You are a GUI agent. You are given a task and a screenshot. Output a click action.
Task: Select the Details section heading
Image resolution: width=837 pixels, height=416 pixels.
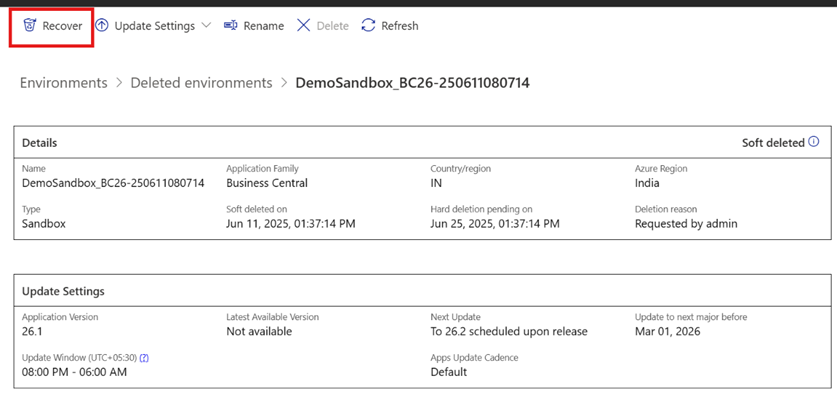pos(40,143)
